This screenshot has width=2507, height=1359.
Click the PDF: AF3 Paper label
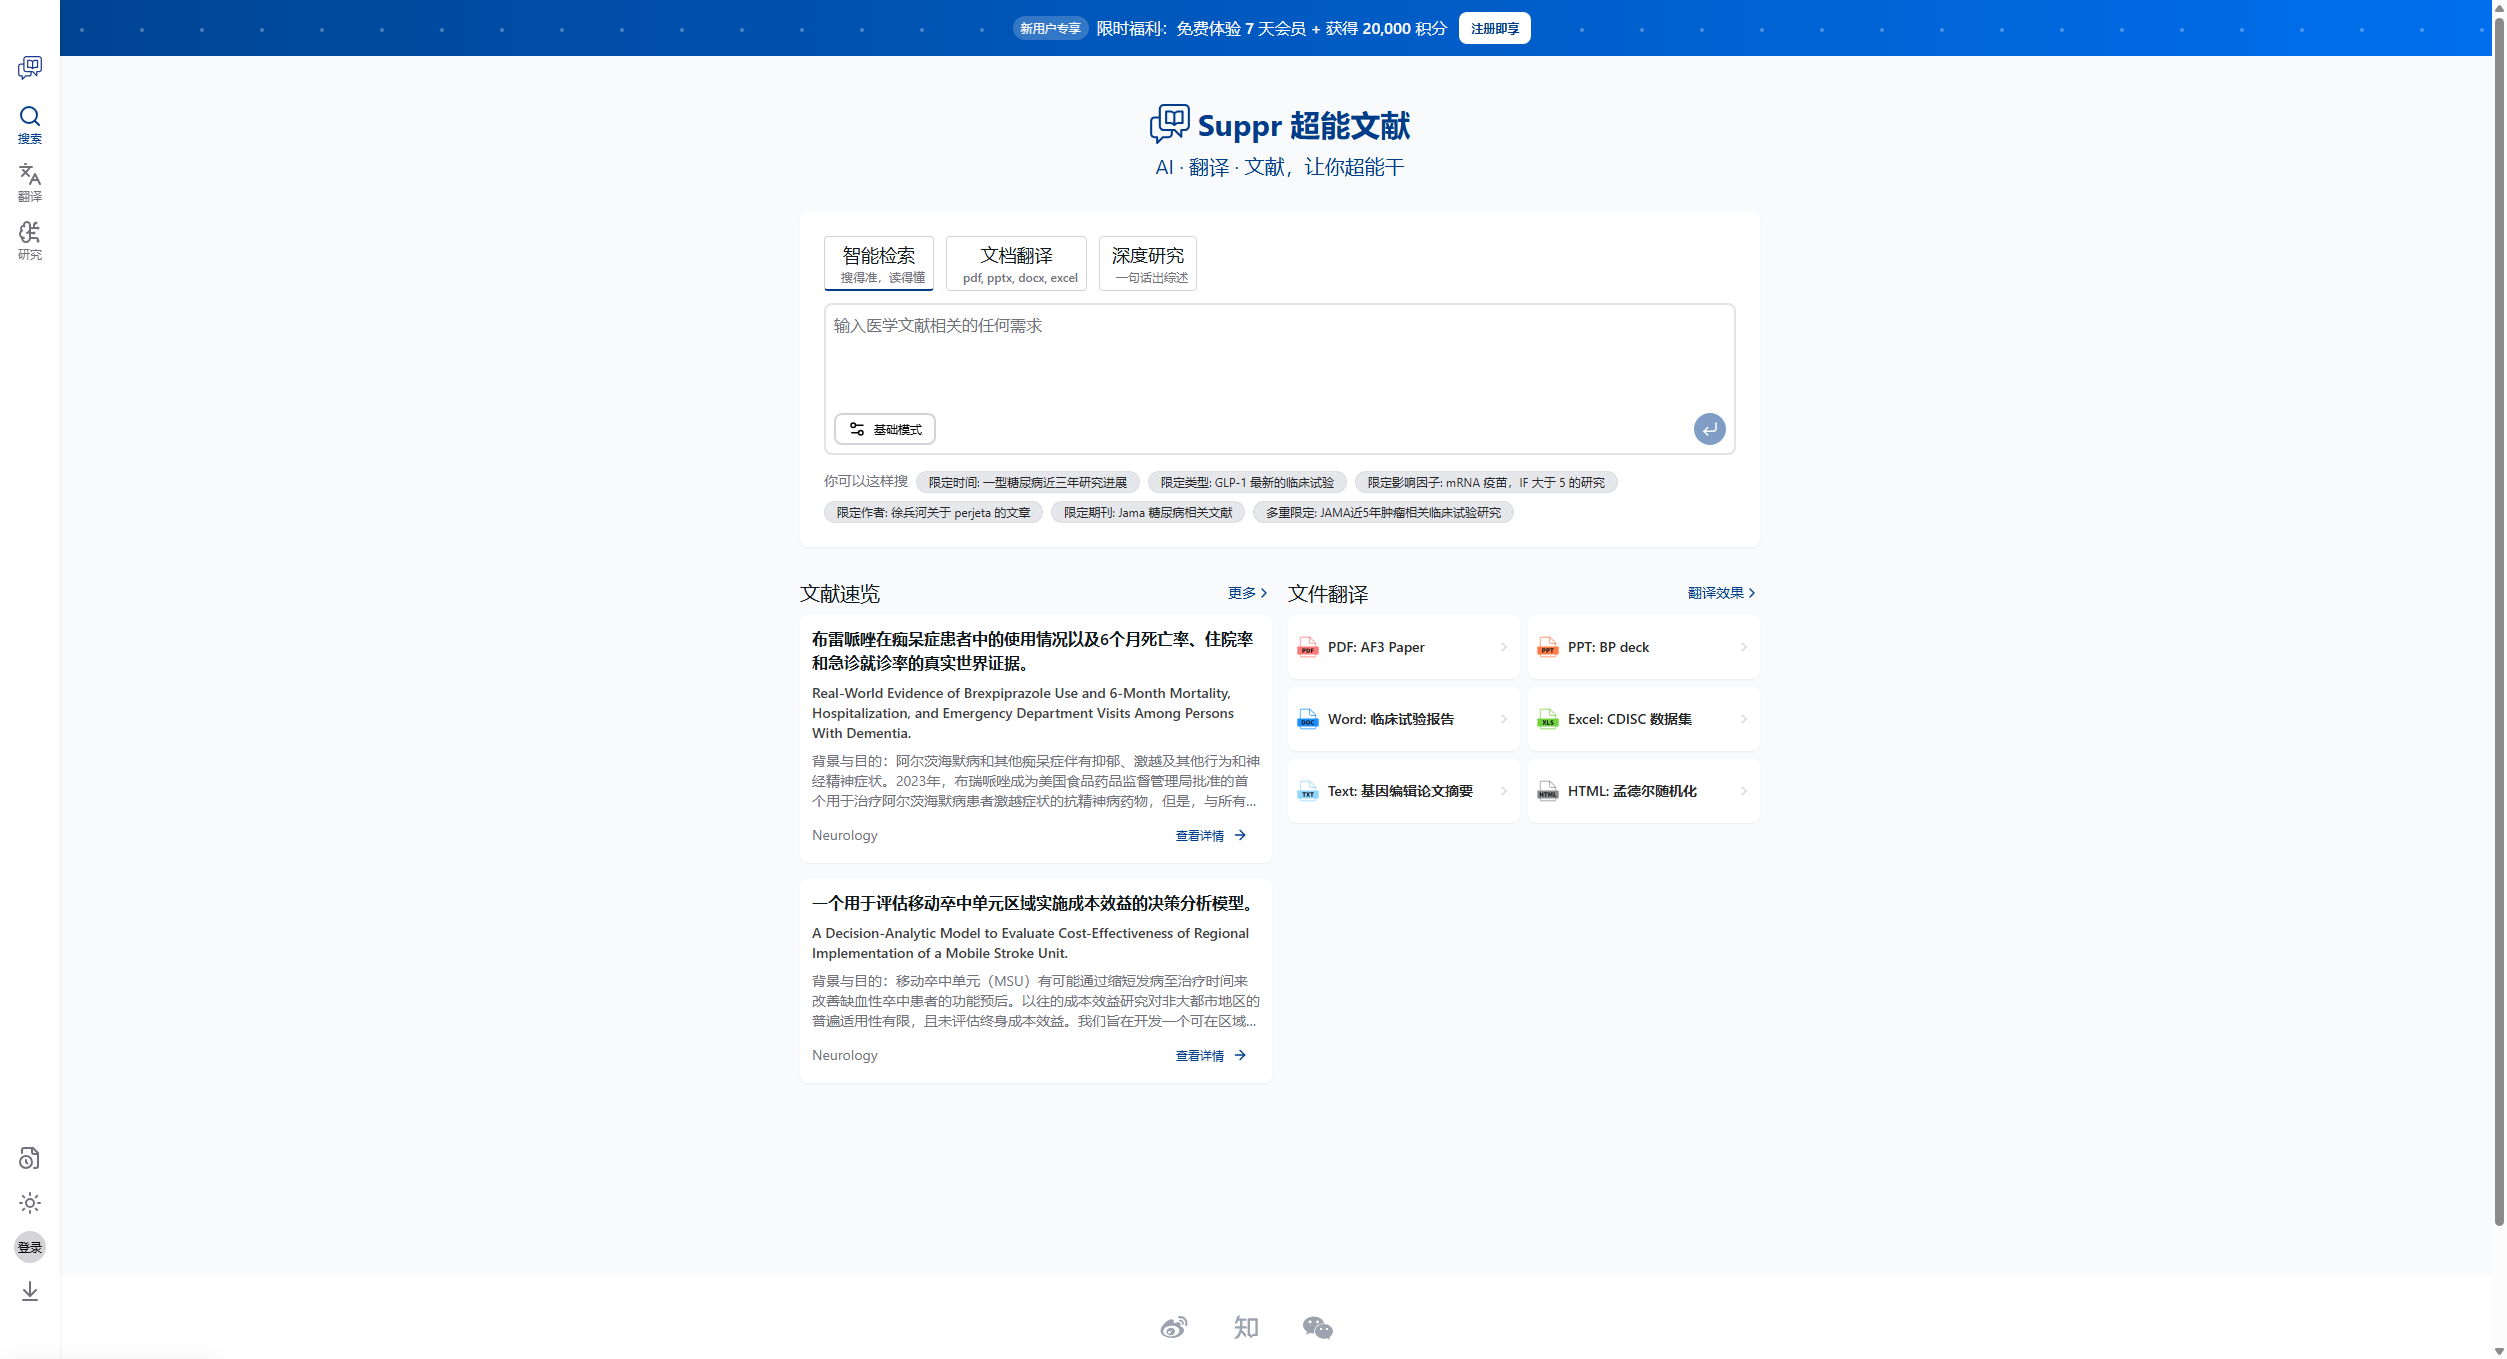click(x=1376, y=647)
